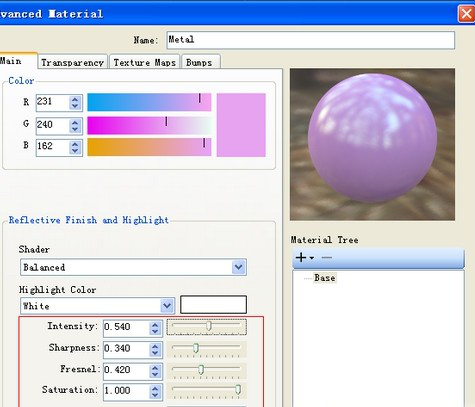Decrease G value with down arrow
The image size is (475, 407).
click(75, 129)
